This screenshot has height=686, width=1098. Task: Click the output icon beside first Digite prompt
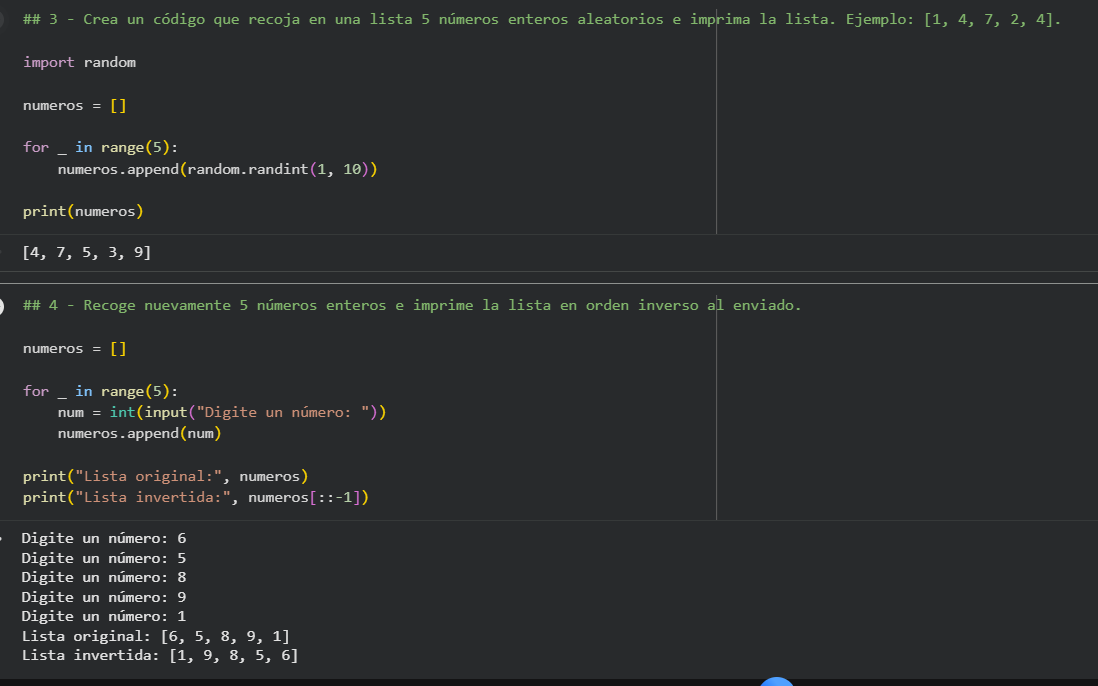click(3, 538)
